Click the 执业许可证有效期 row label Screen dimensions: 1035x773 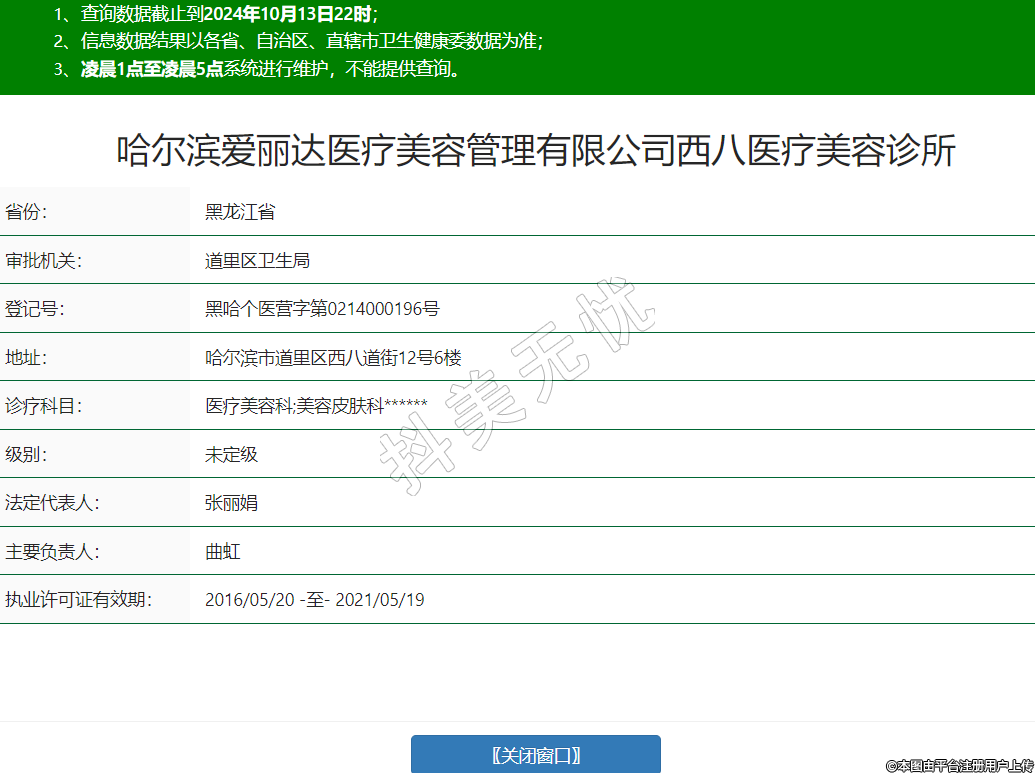tap(78, 600)
